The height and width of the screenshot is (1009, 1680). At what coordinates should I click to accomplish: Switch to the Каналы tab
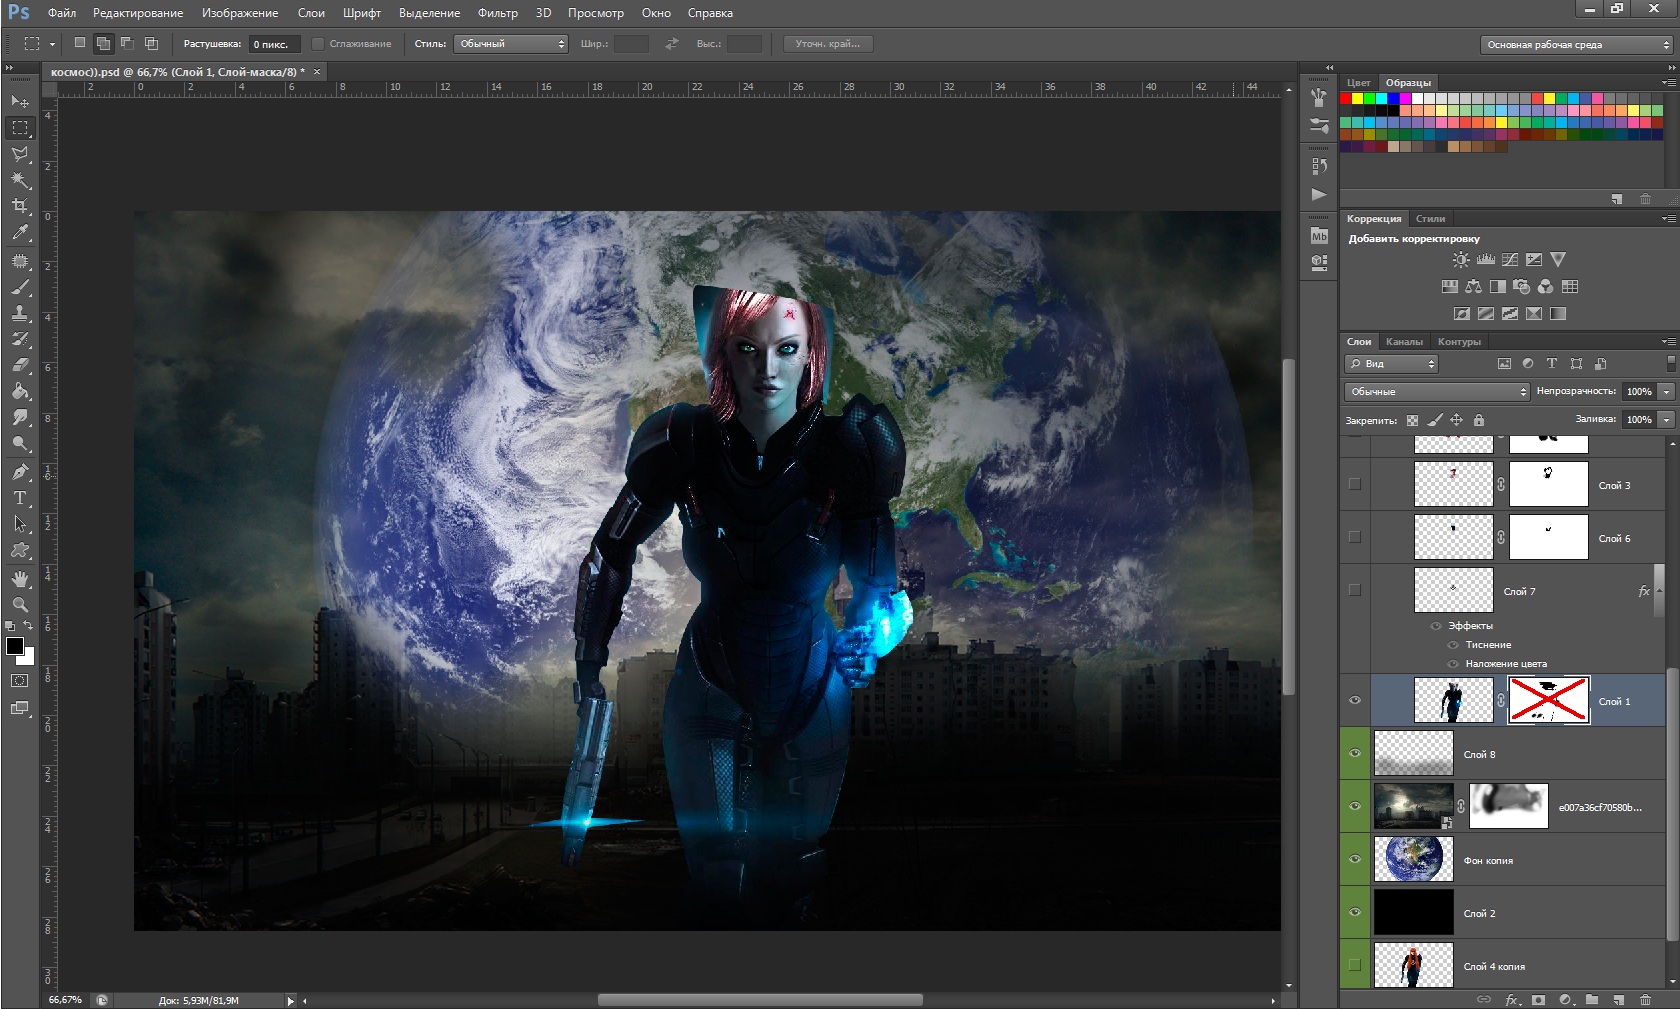1404,342
